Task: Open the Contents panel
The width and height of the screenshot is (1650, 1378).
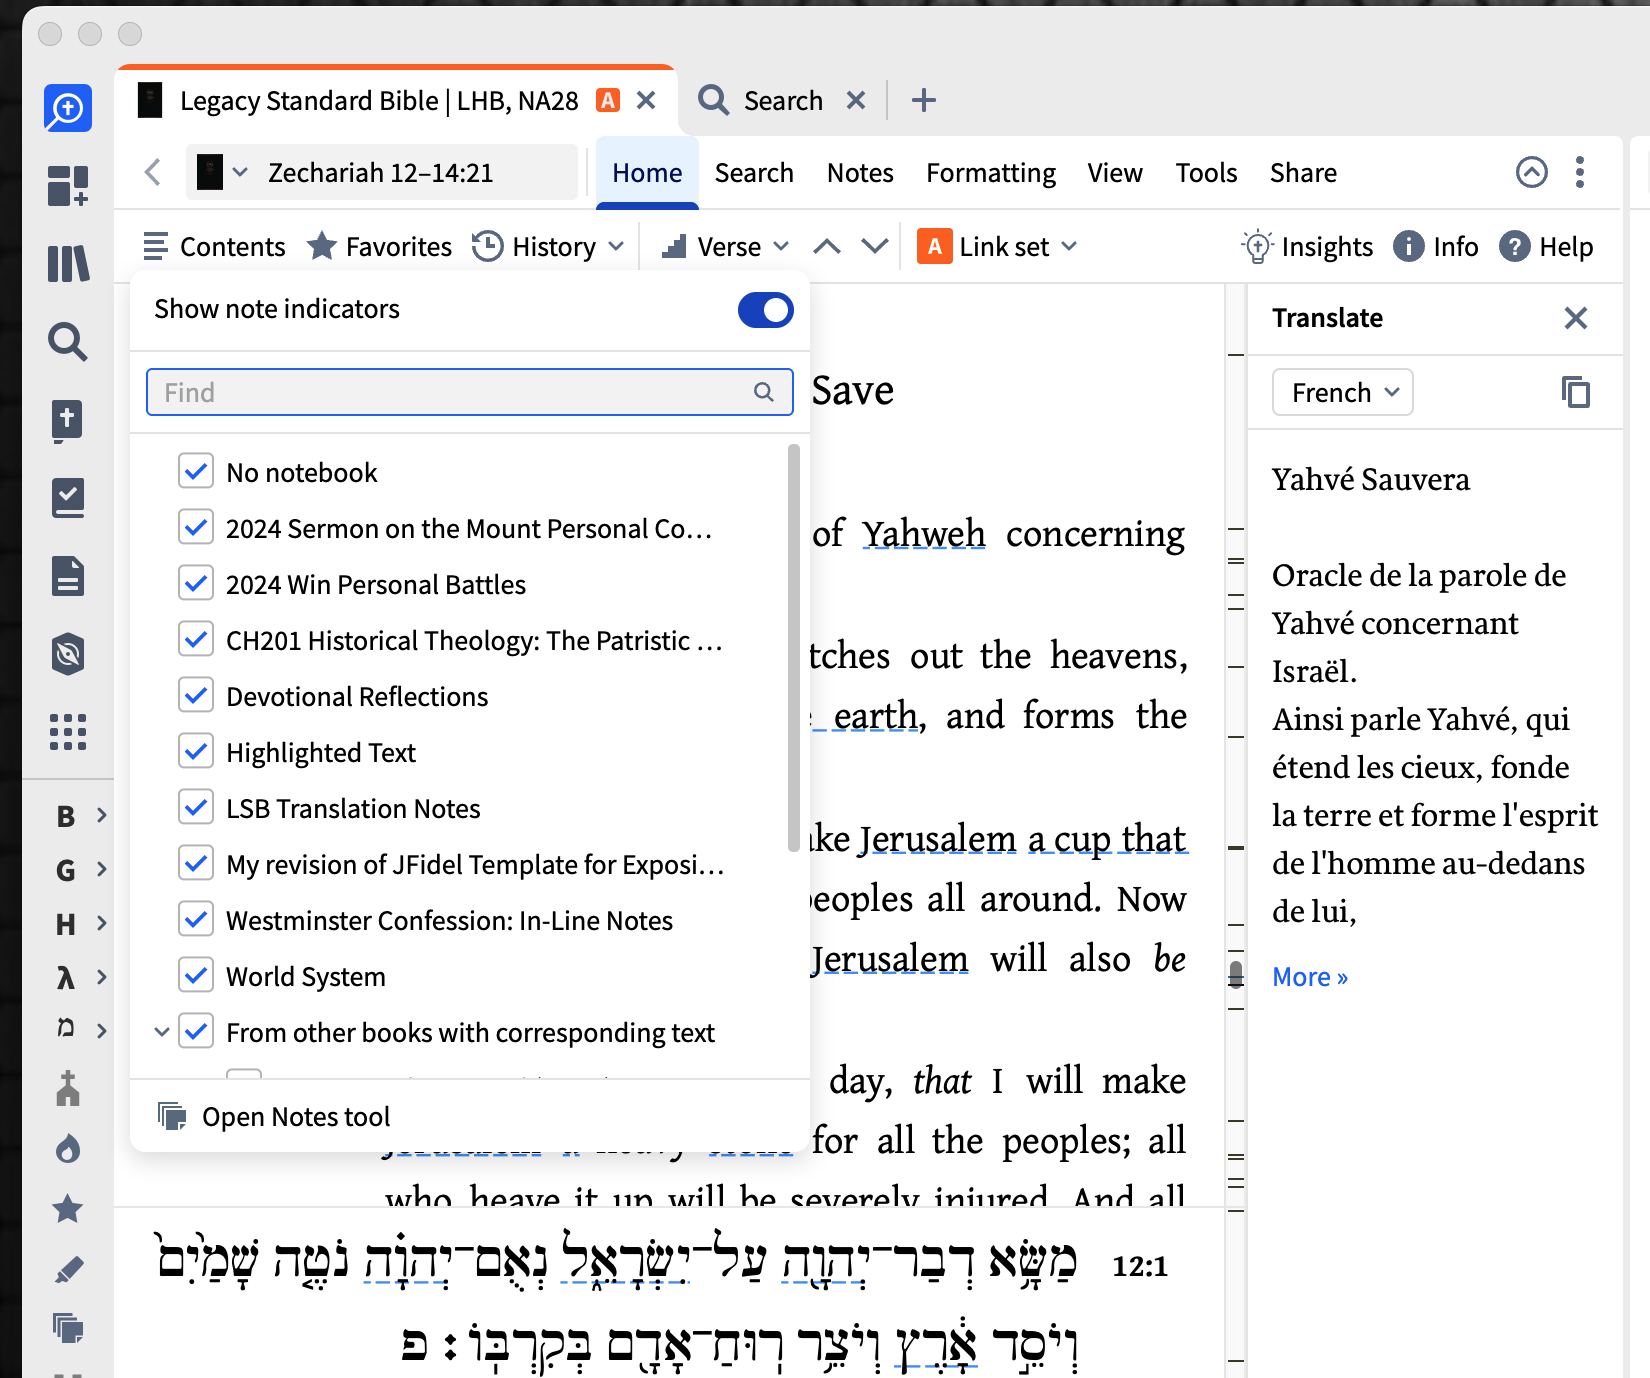Action: click(x=214, y=247)
